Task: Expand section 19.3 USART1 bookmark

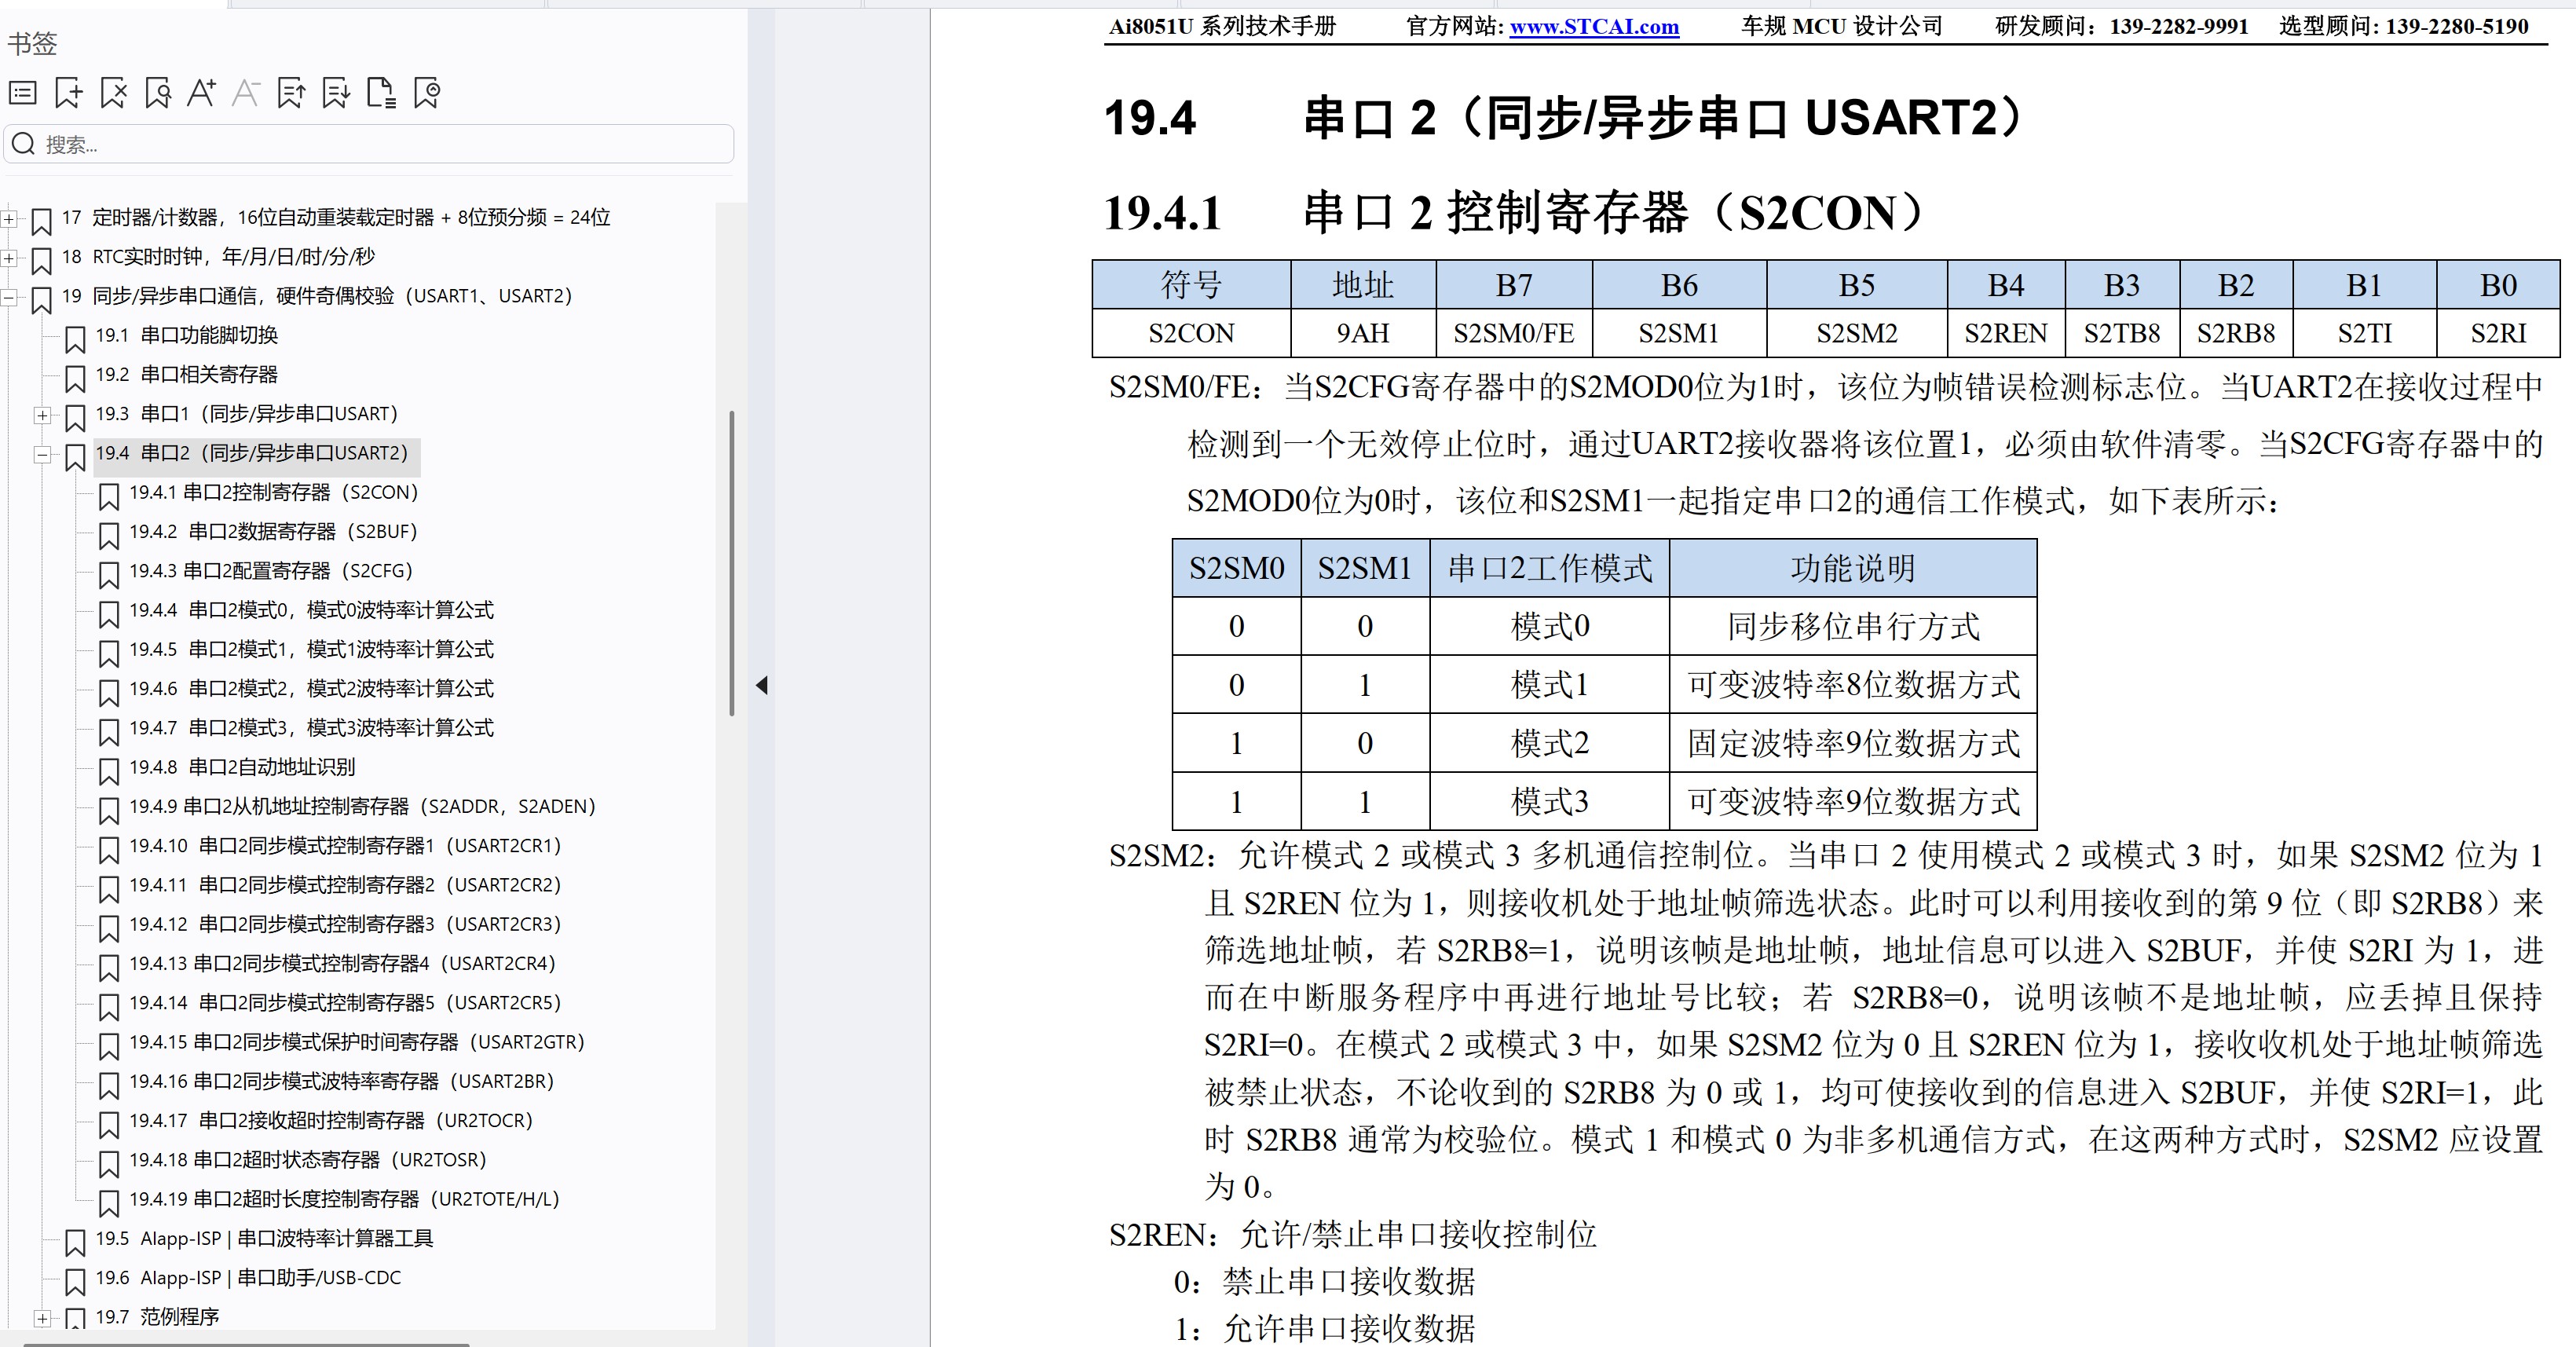Action: tap(42, 414)
